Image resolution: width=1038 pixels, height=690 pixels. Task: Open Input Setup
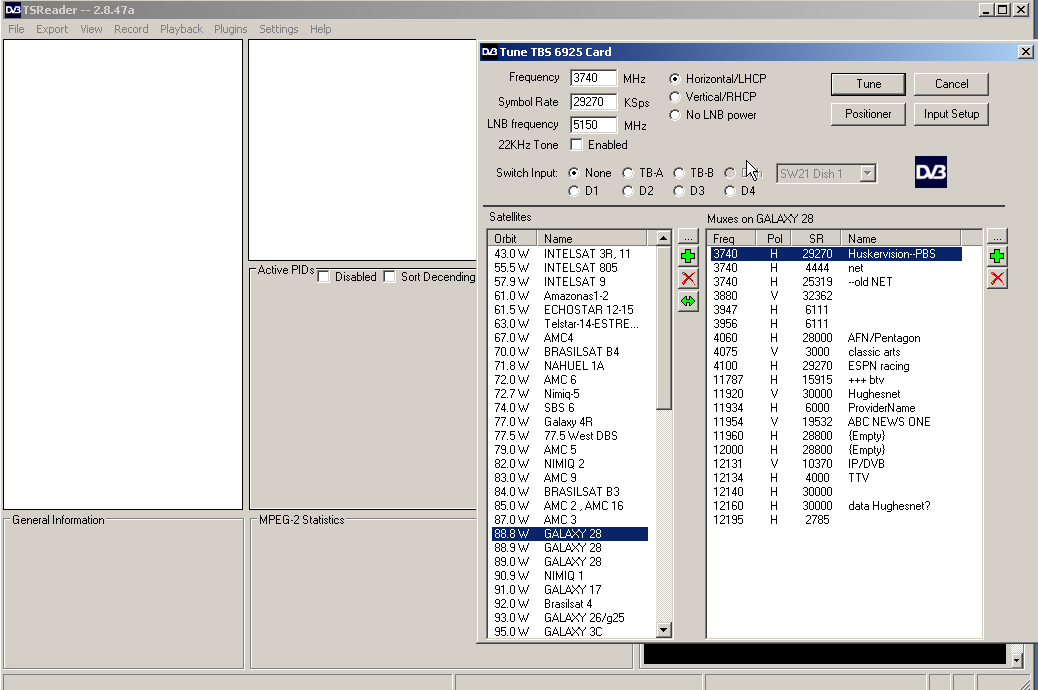click(951, 114)
